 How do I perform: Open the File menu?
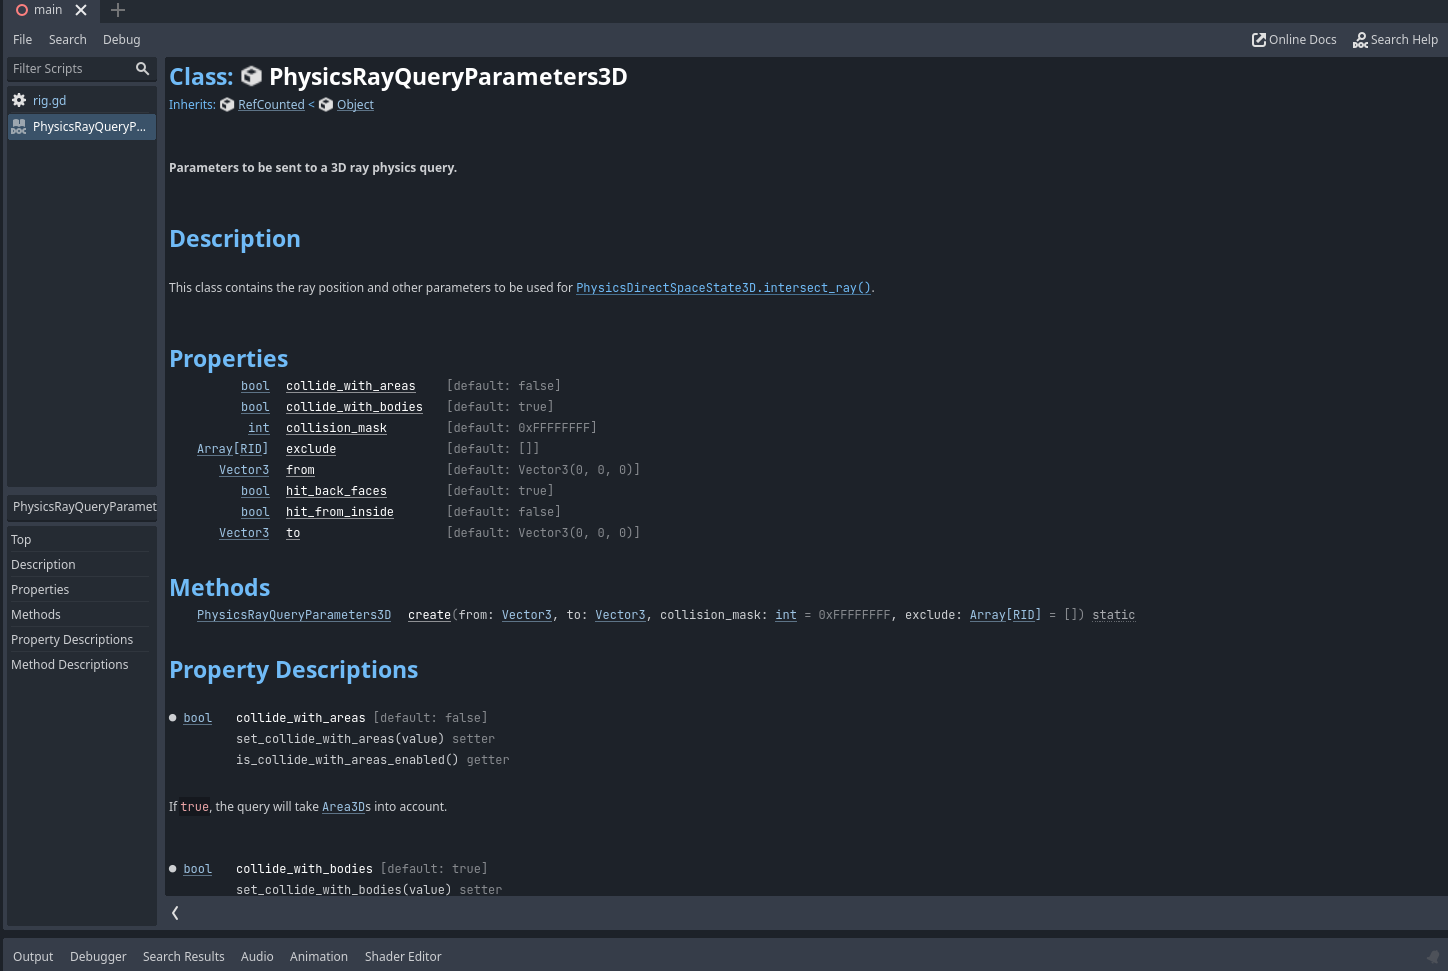[23, 40]
